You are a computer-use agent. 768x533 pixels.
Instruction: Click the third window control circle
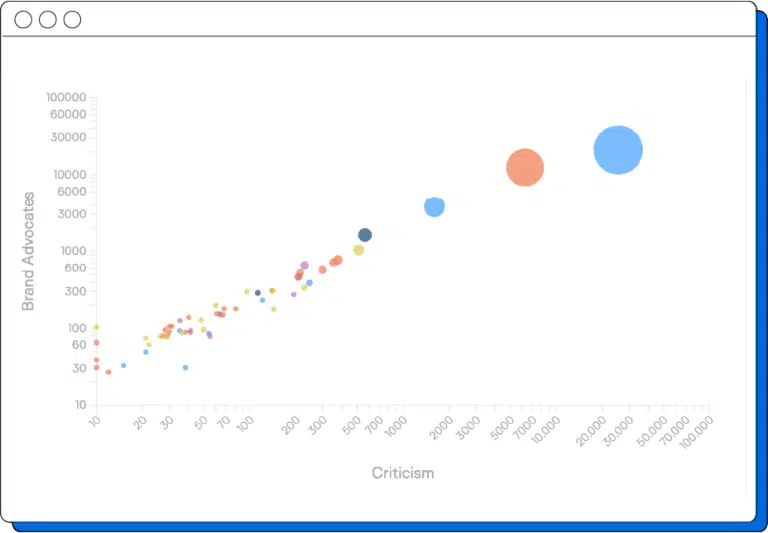pyautogui.click(x=71, y=20)
